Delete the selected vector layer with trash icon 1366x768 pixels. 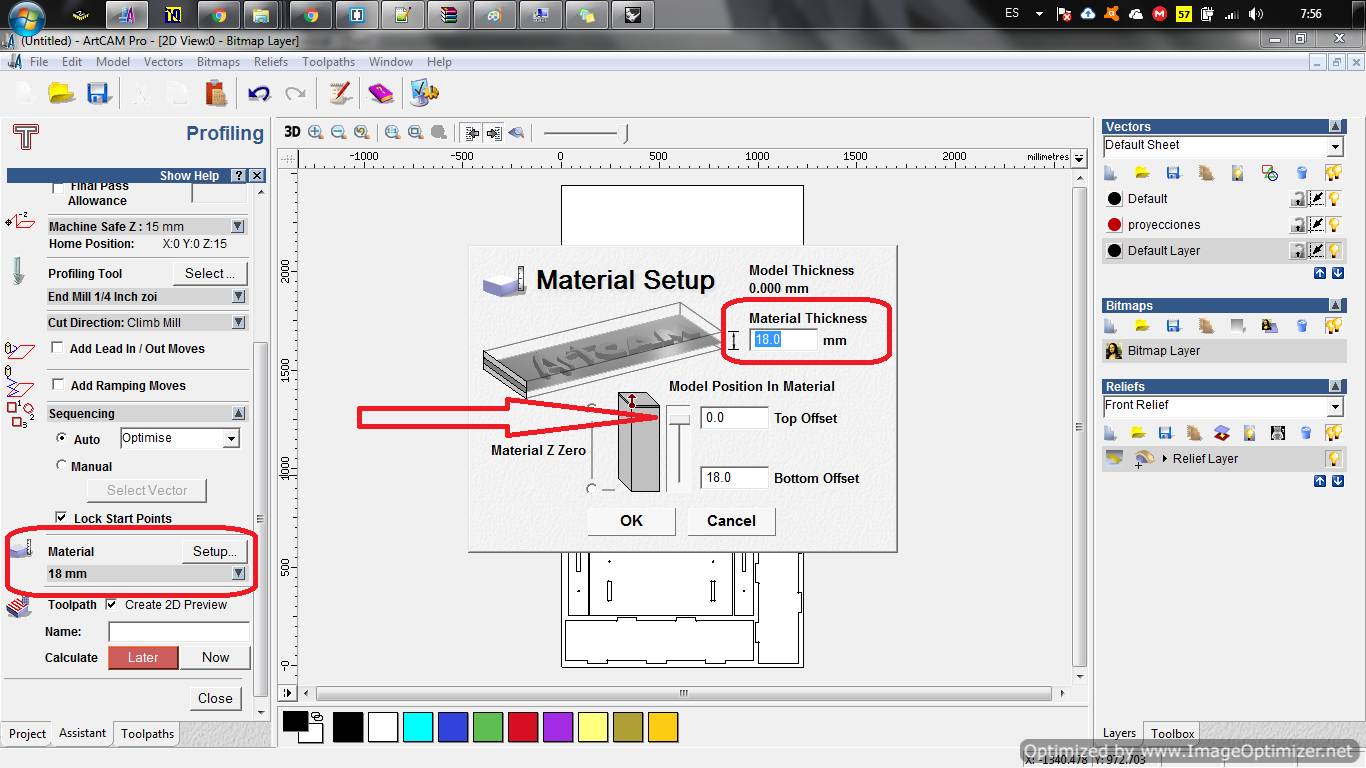pos(1302,173)
